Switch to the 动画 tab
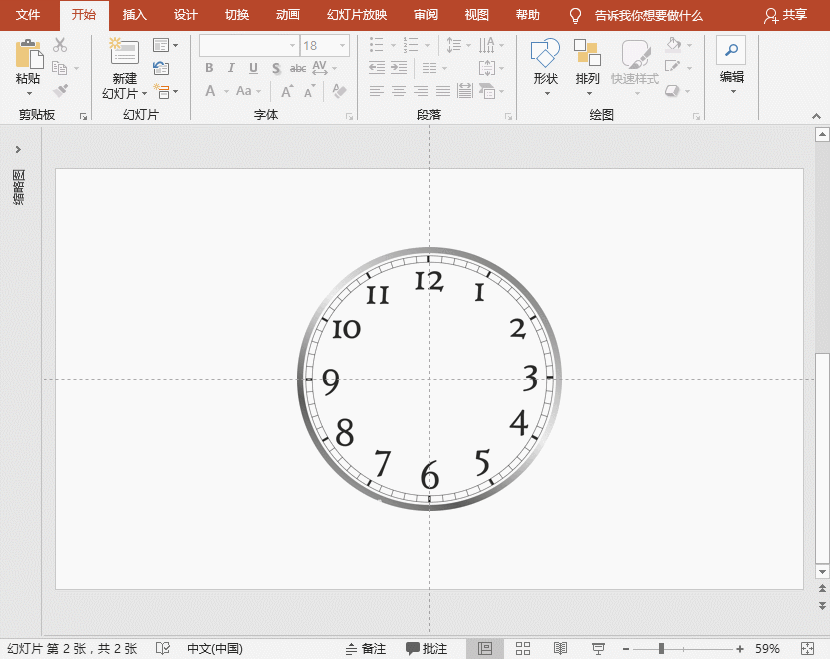 pyautogui.click(x=287, y=15)
